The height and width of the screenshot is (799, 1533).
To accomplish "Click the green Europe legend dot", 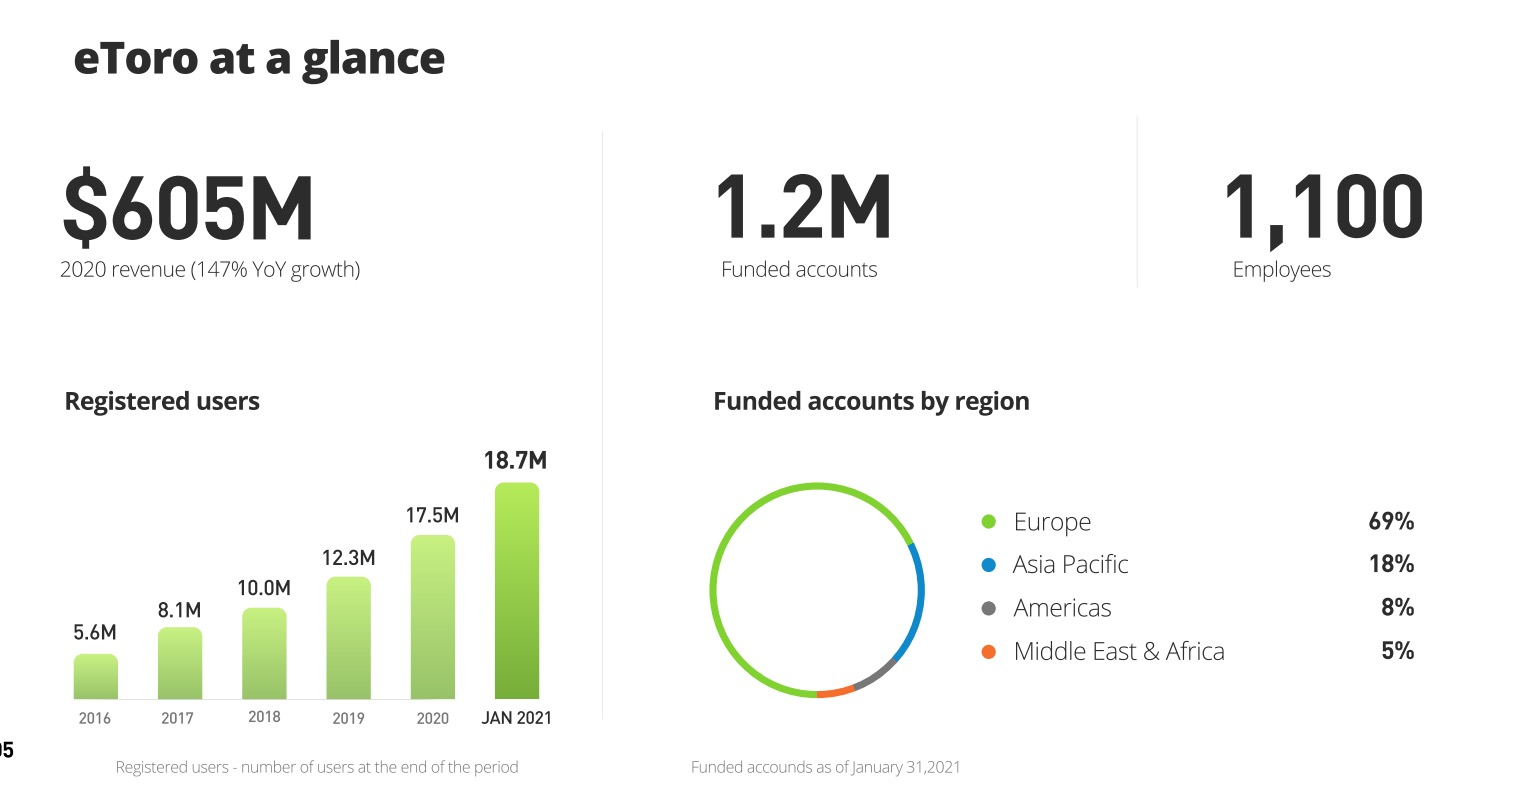I will click(x=989, y=522).
